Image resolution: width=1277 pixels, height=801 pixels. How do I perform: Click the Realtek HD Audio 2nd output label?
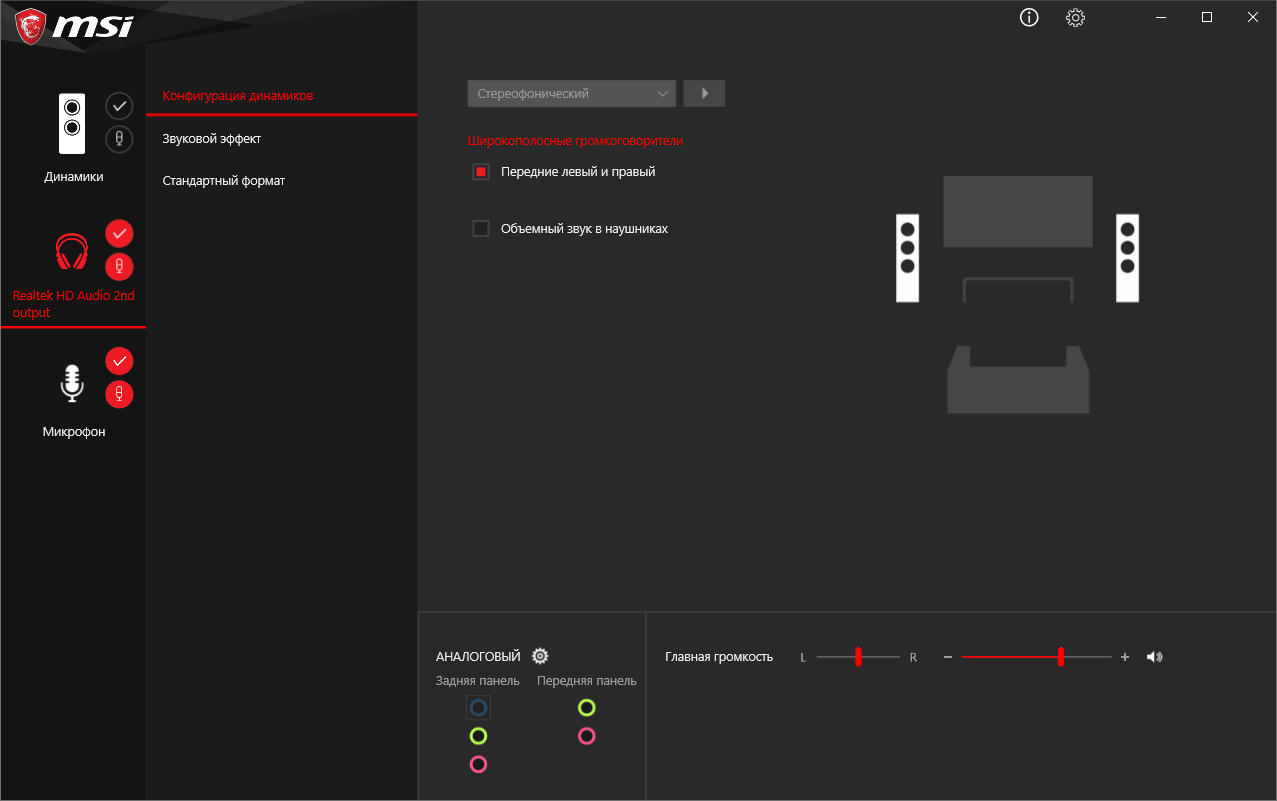point(73,304)
